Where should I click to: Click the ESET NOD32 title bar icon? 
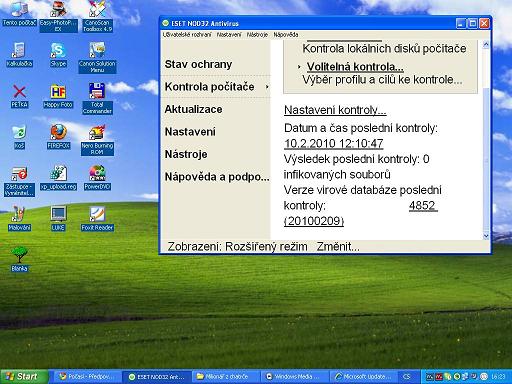pos(165,23)
